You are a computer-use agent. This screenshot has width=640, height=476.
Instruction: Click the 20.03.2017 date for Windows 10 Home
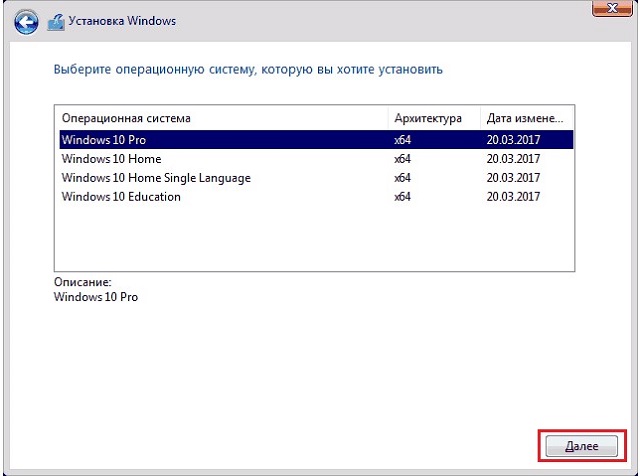point(513,159)
